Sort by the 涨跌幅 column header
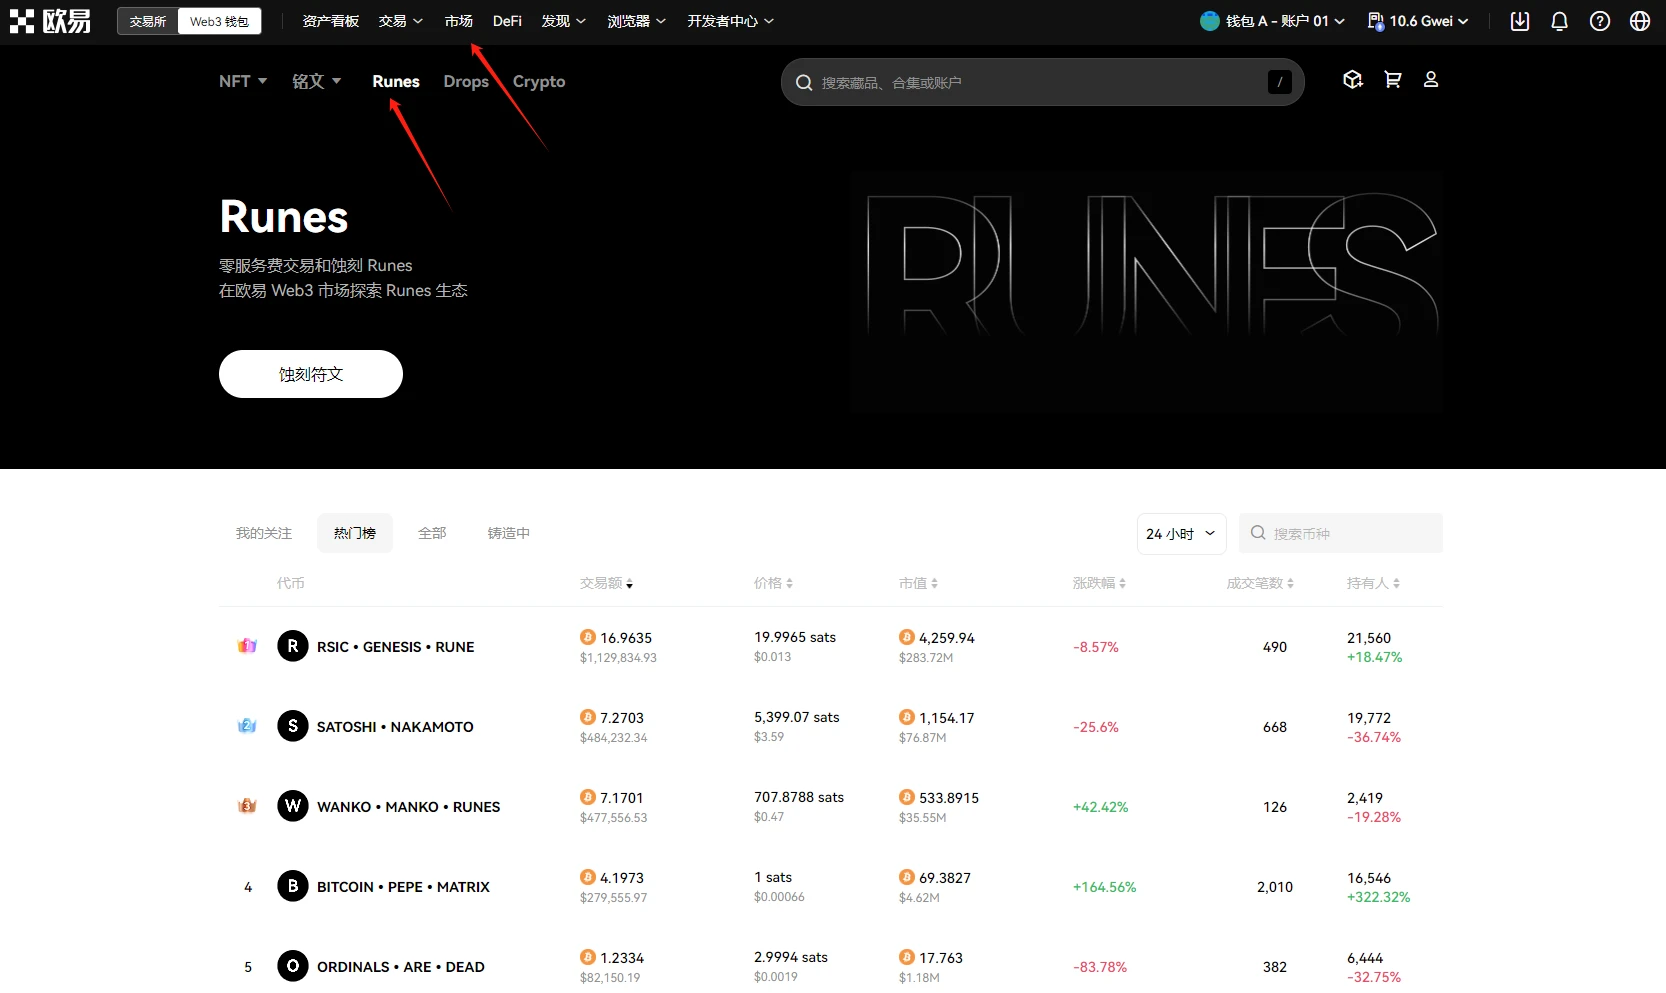The image size is (1666, 993). tap(1099, 583)
